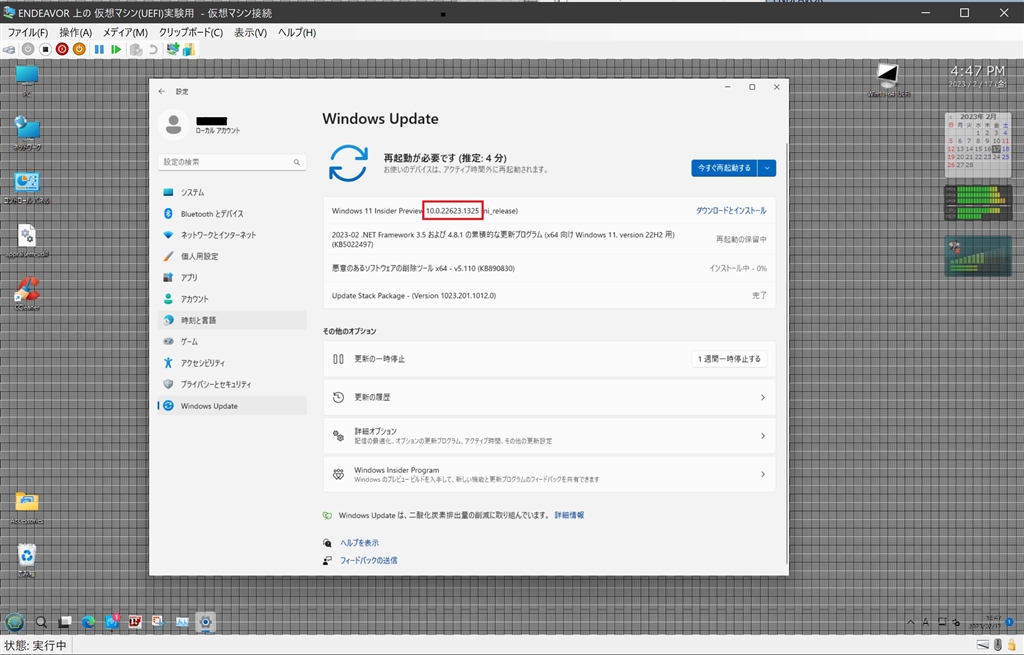Open Bluetooth とデバイス settings
This screenshot has height=655, width=1024.
(232, 214)
